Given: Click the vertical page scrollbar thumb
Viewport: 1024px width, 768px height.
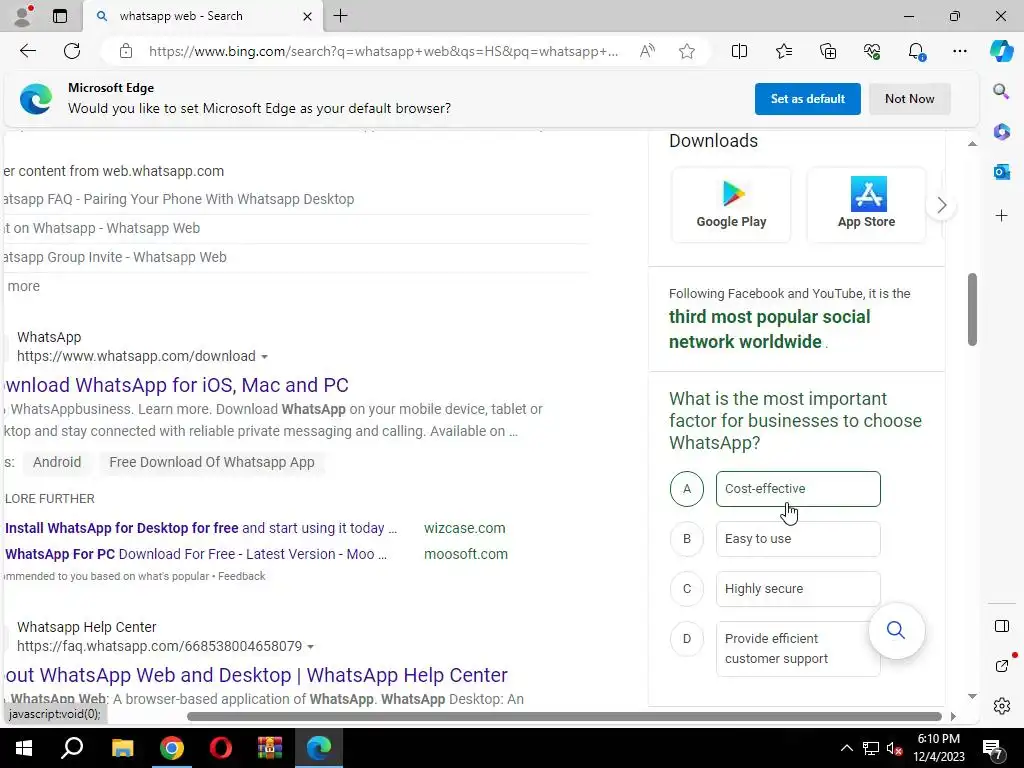Looking at the screenshot, I should (972, 310).
